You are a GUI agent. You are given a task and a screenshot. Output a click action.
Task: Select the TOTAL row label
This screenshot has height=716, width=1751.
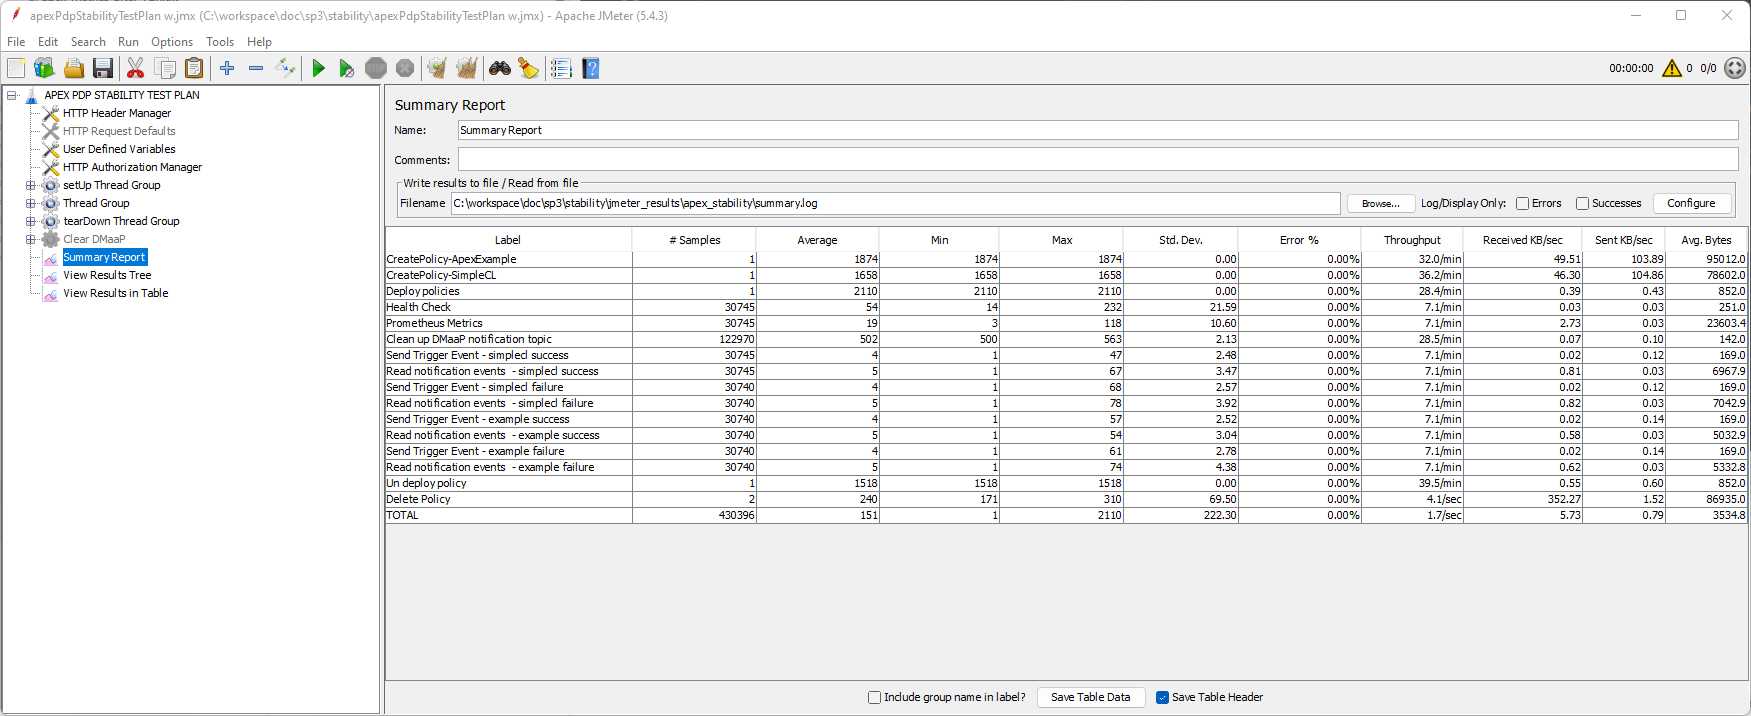(402, 515)
